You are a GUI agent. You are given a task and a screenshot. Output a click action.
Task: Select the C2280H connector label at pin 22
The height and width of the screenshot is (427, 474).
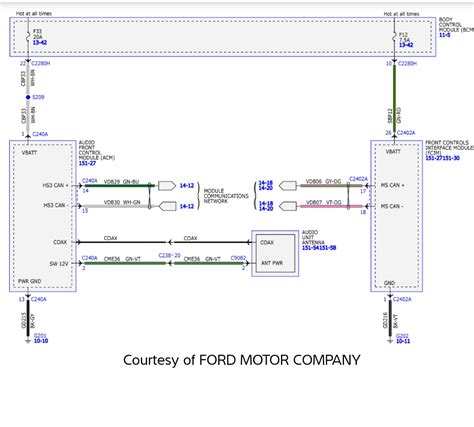(x=41, y=63)
